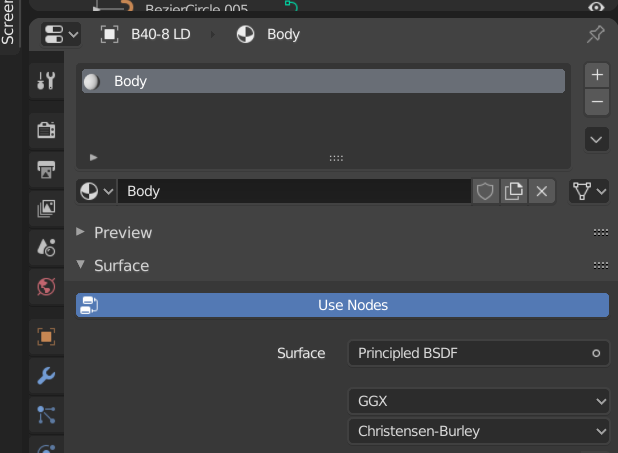The width and height of the screenshot is (618, 453).
Task: Select the Body material slot in list
Action: coord(322,82)
